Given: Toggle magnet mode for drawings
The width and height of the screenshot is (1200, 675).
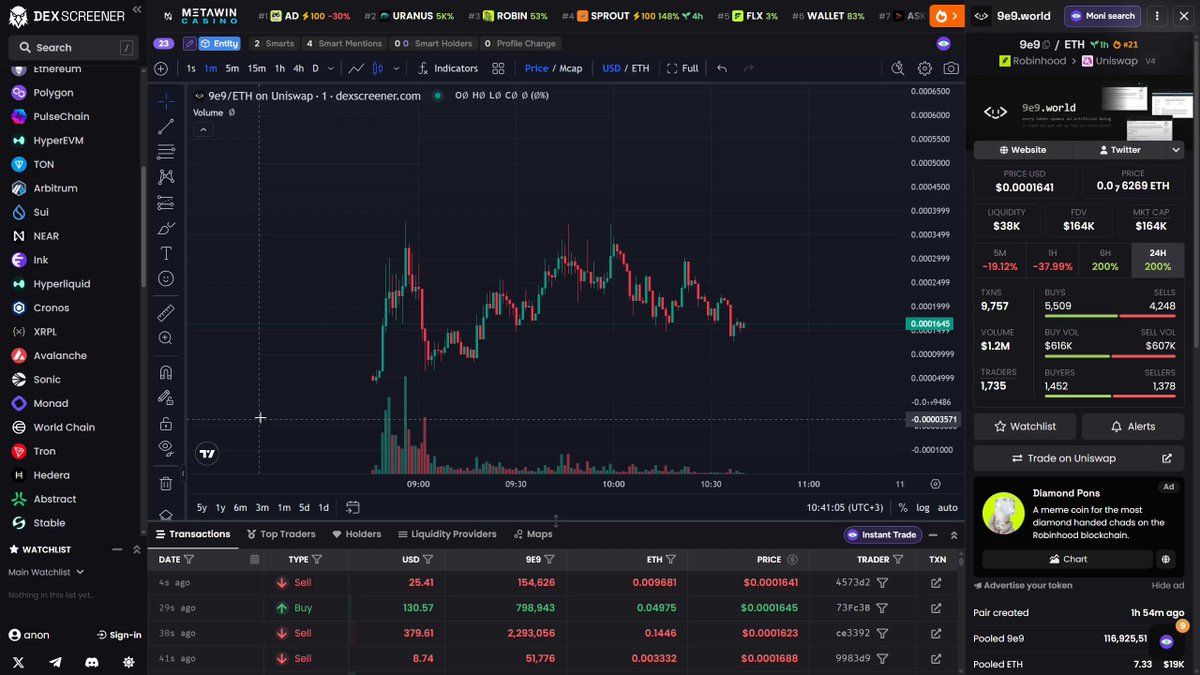Looking at the screenshot, I should [x=166, y=372].
